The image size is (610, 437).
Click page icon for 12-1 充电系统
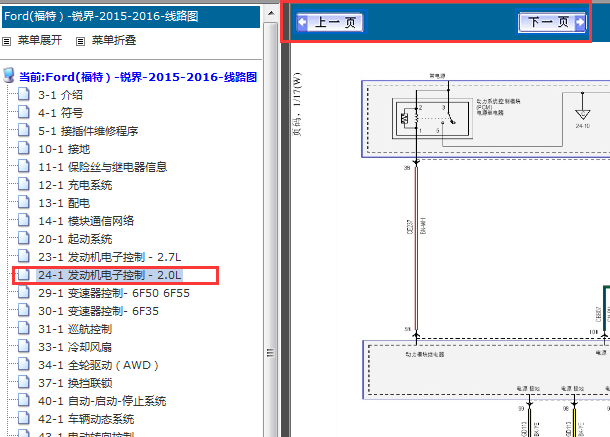coord(24,184)
